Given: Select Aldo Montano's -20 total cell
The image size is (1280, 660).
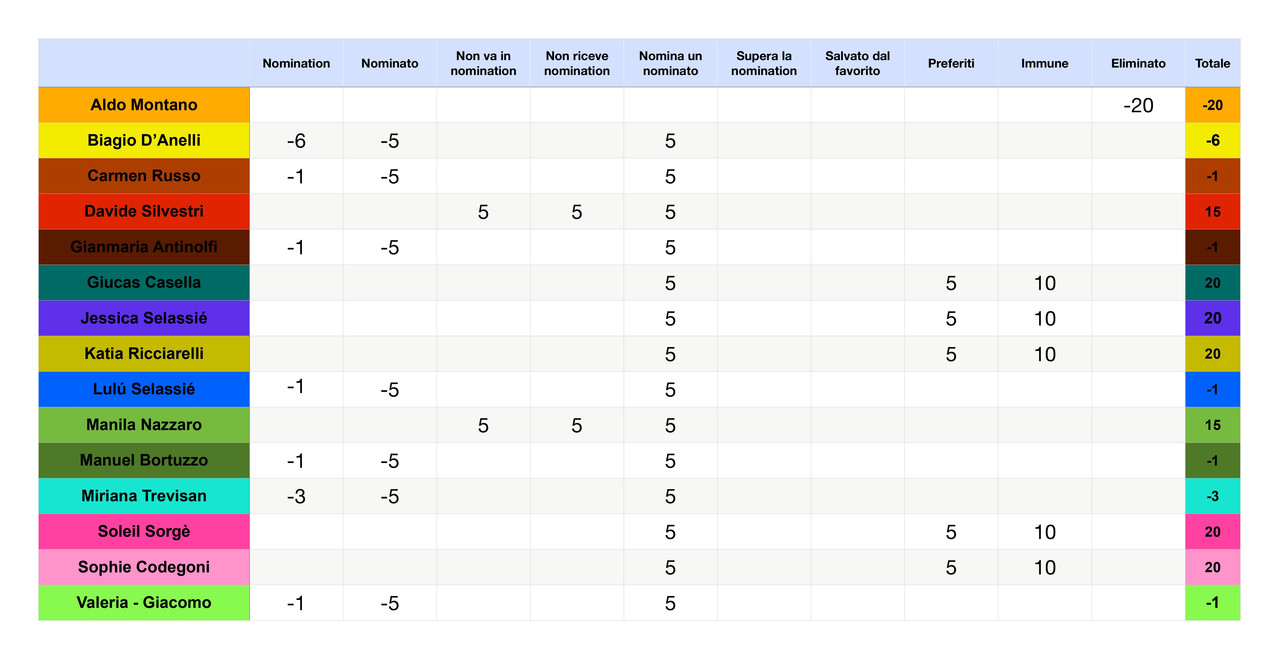Looking at the screenshot, I should (1213, 105).
